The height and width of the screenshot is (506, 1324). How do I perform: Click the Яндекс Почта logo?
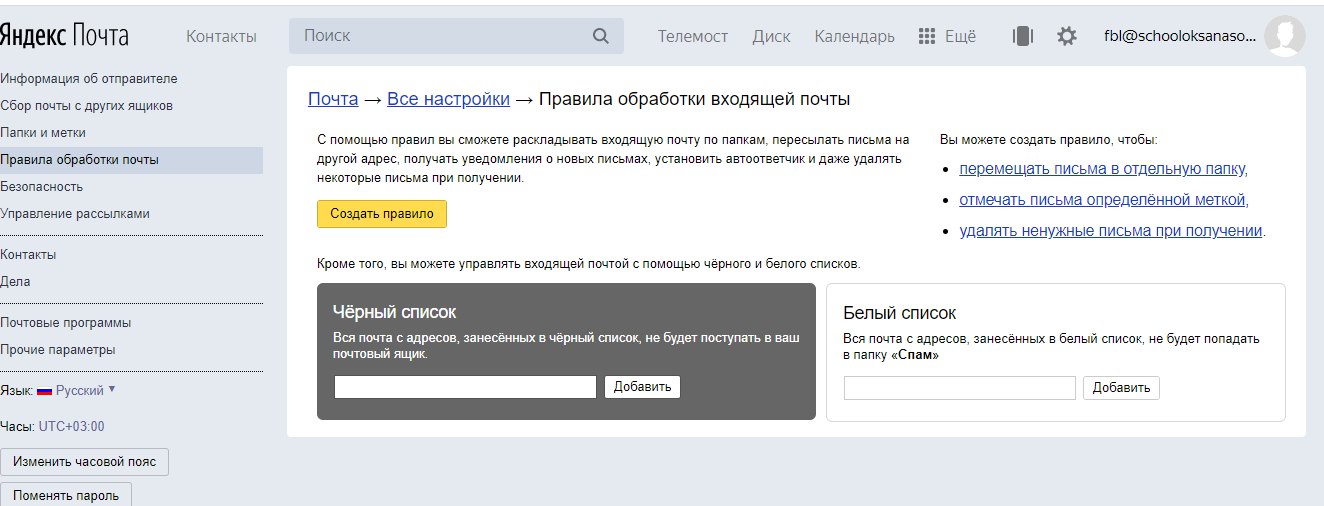[64, 36]
